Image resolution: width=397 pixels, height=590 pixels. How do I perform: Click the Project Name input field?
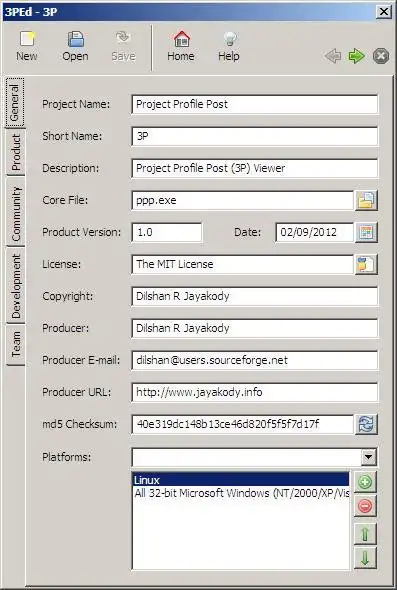tap(255, 104)
